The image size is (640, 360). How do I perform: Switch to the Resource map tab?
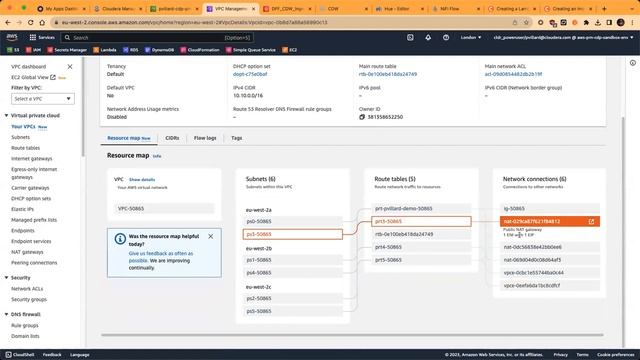(129, 138)
